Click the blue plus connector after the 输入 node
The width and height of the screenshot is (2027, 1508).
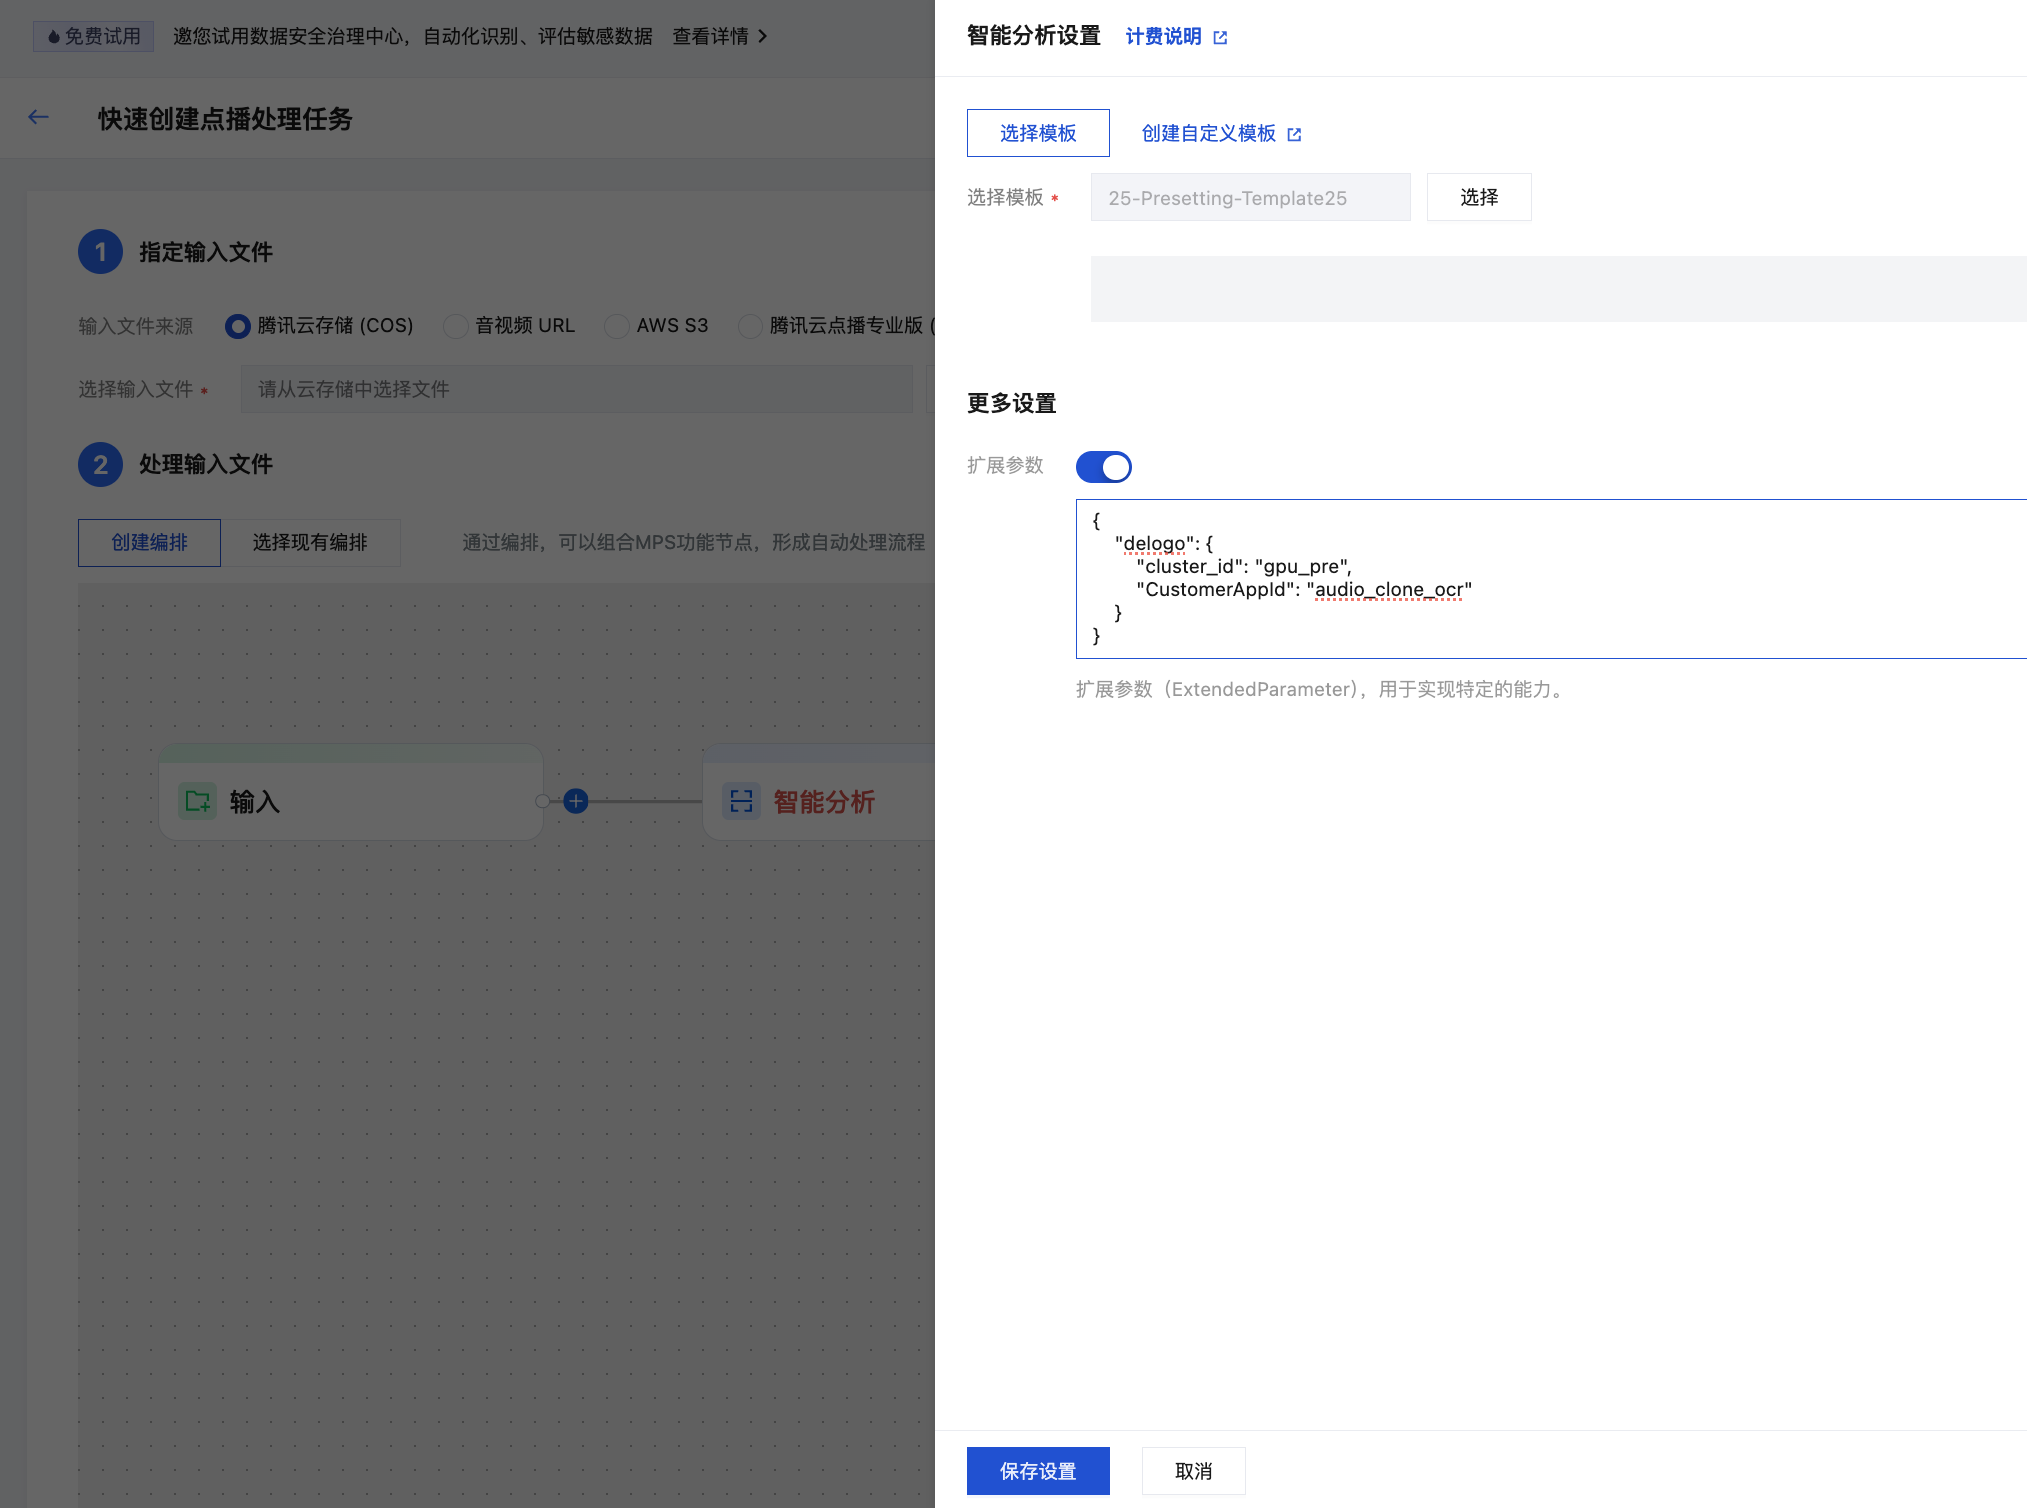[576, 801]
